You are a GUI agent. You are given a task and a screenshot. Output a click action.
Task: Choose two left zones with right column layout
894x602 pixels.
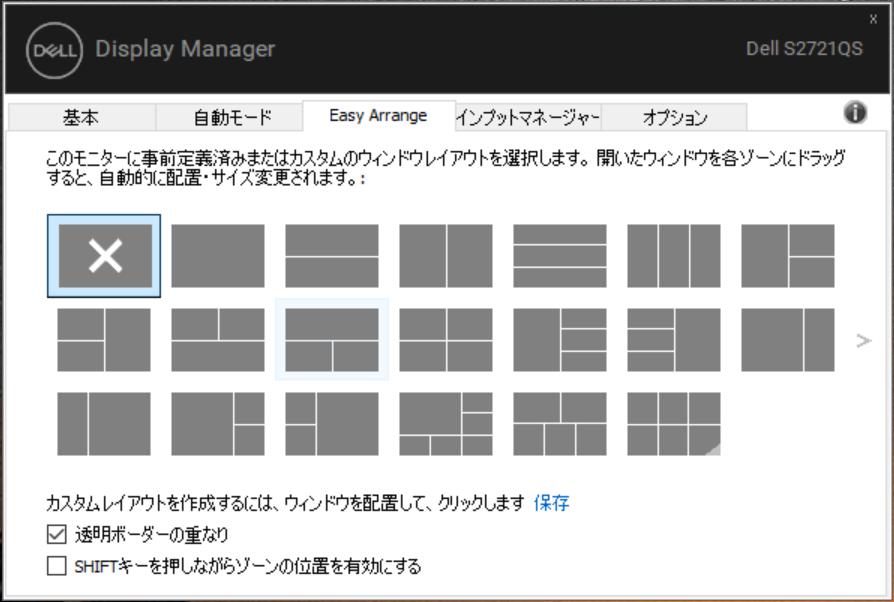pos(104,340)
